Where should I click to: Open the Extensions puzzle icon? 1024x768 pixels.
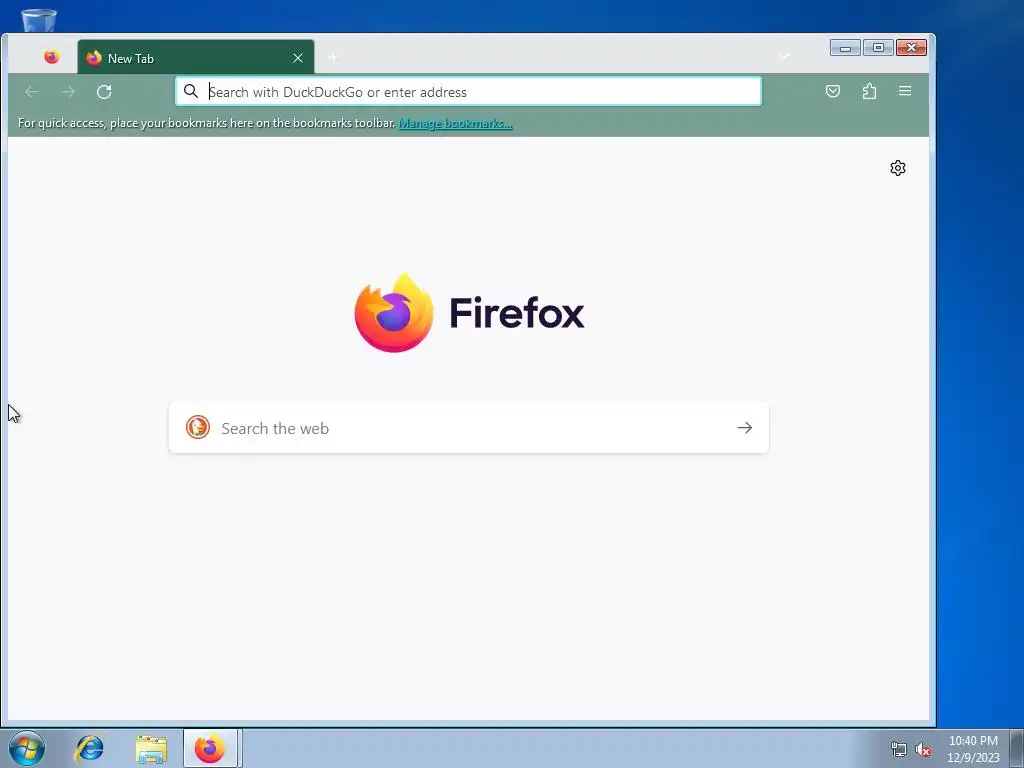(x=869, y=91)
